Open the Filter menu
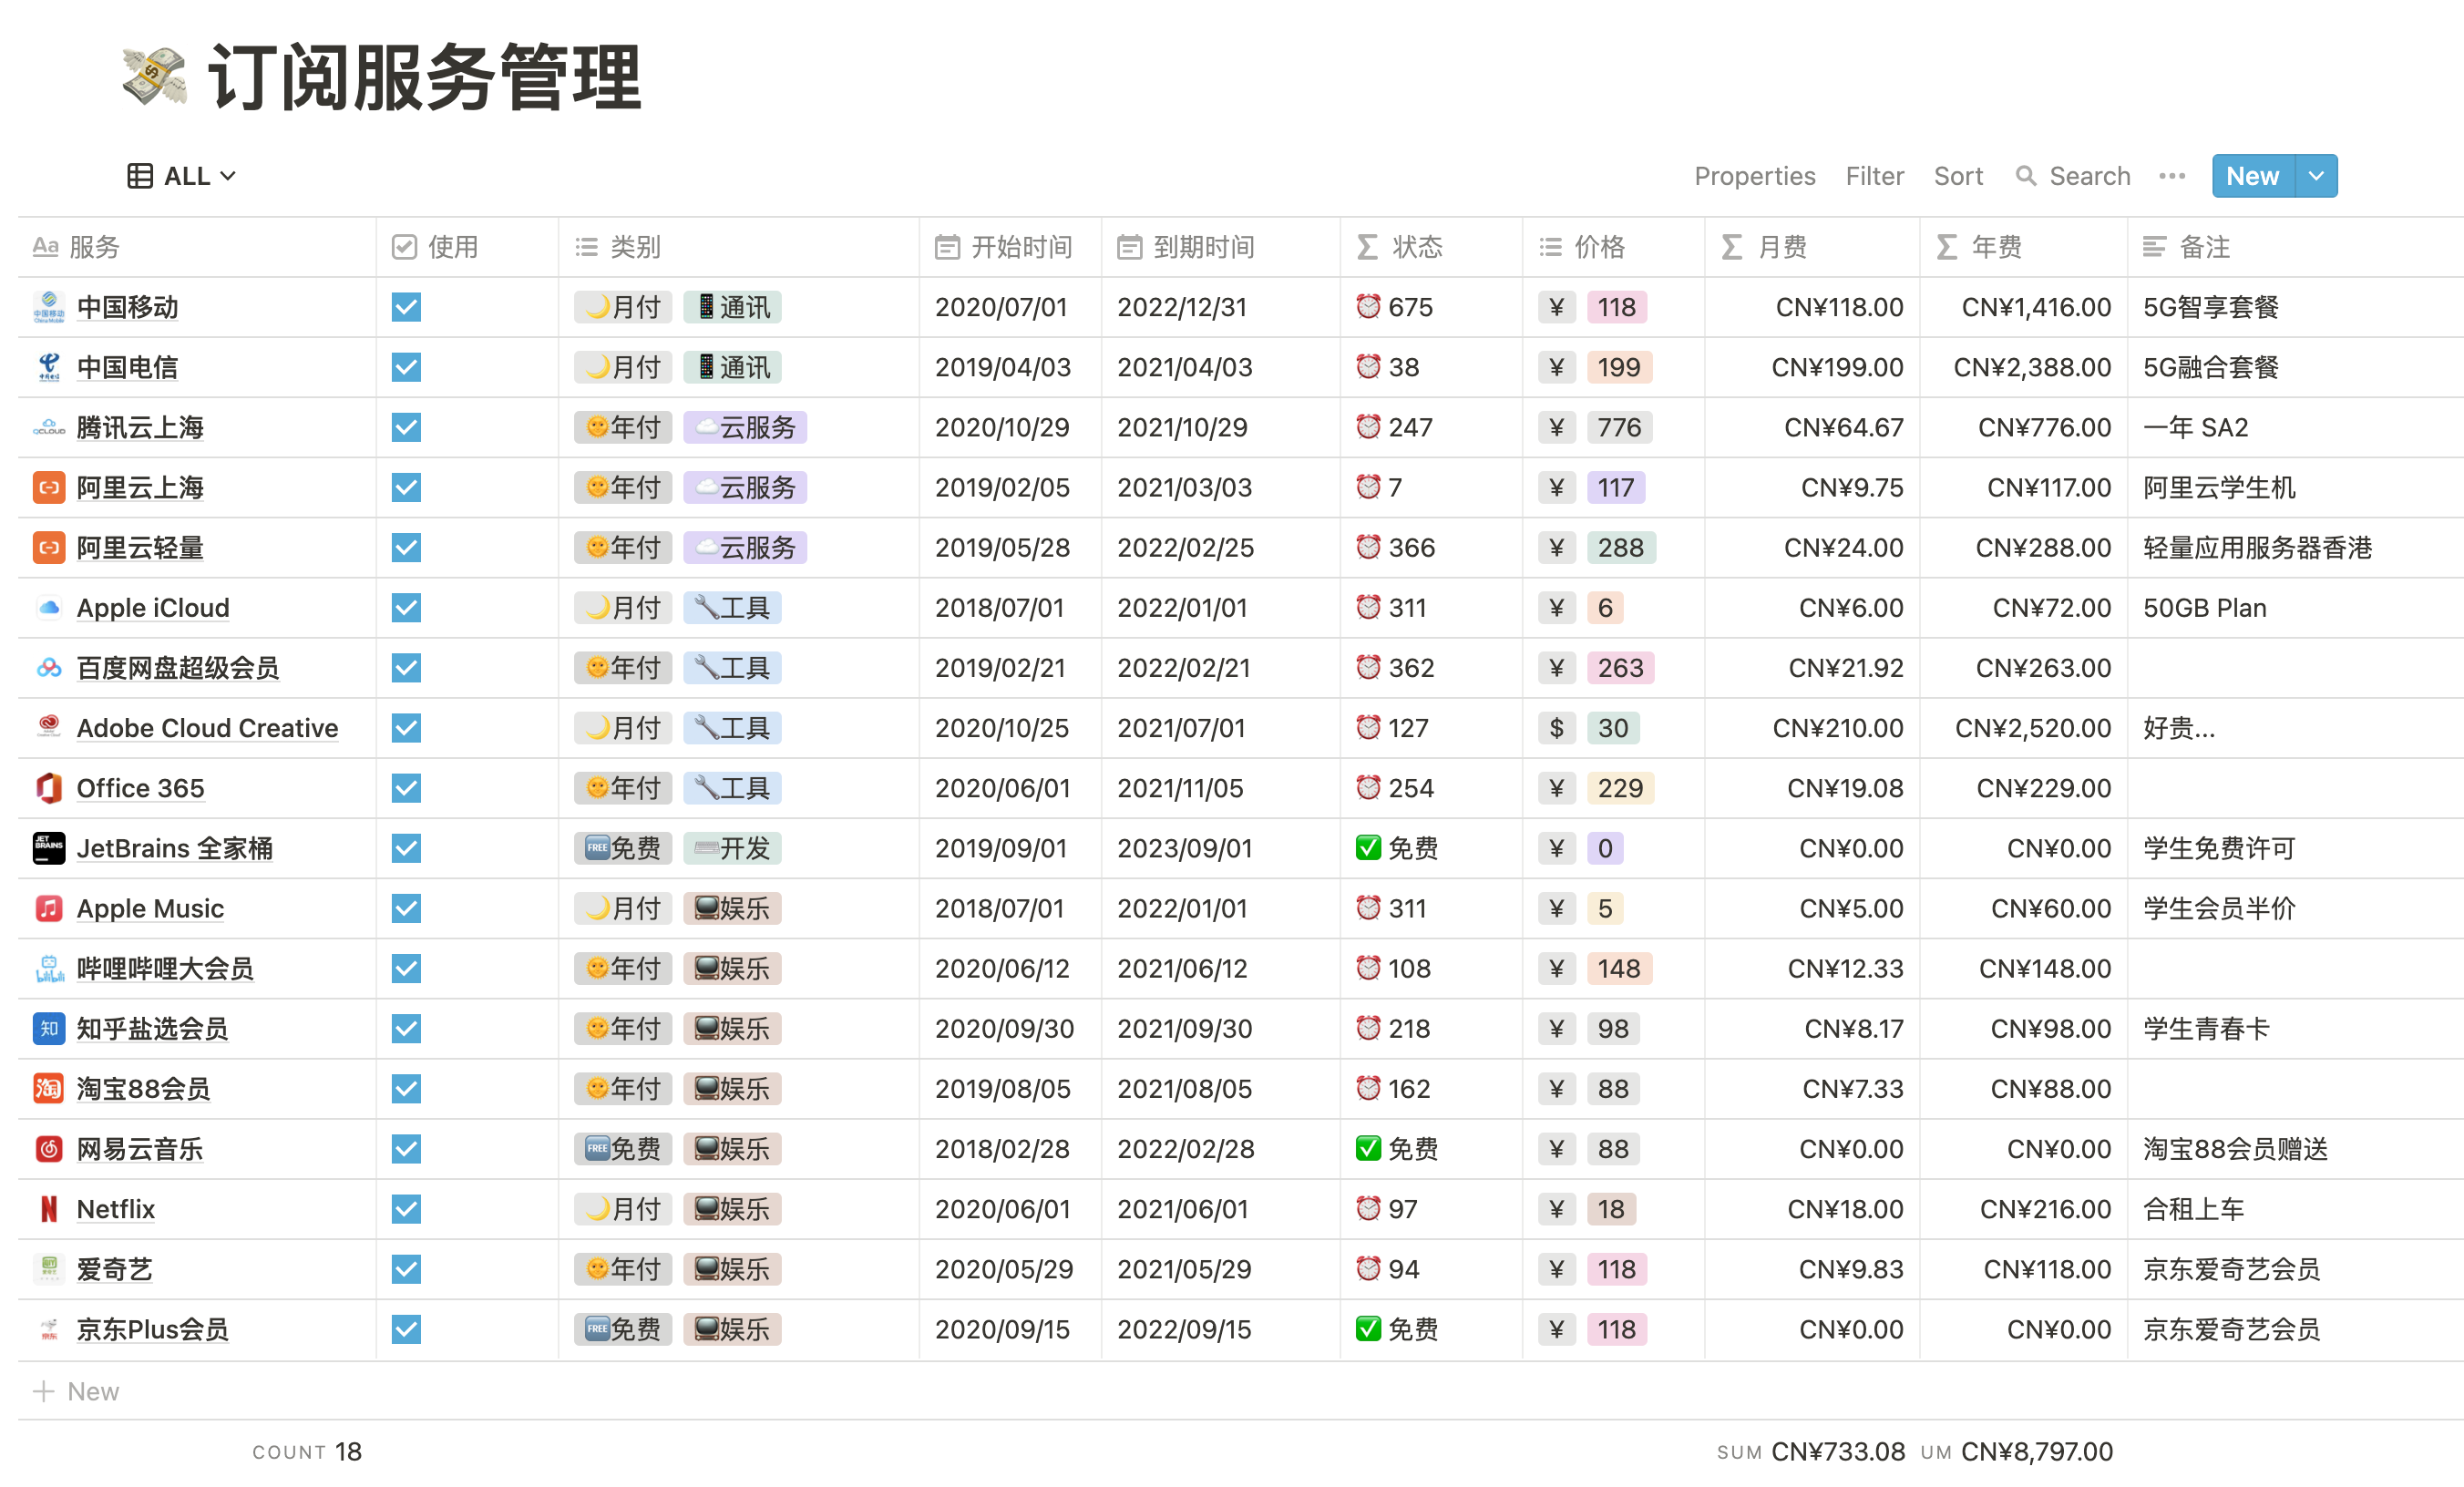2464x1487 pixels. [1874, 176]
